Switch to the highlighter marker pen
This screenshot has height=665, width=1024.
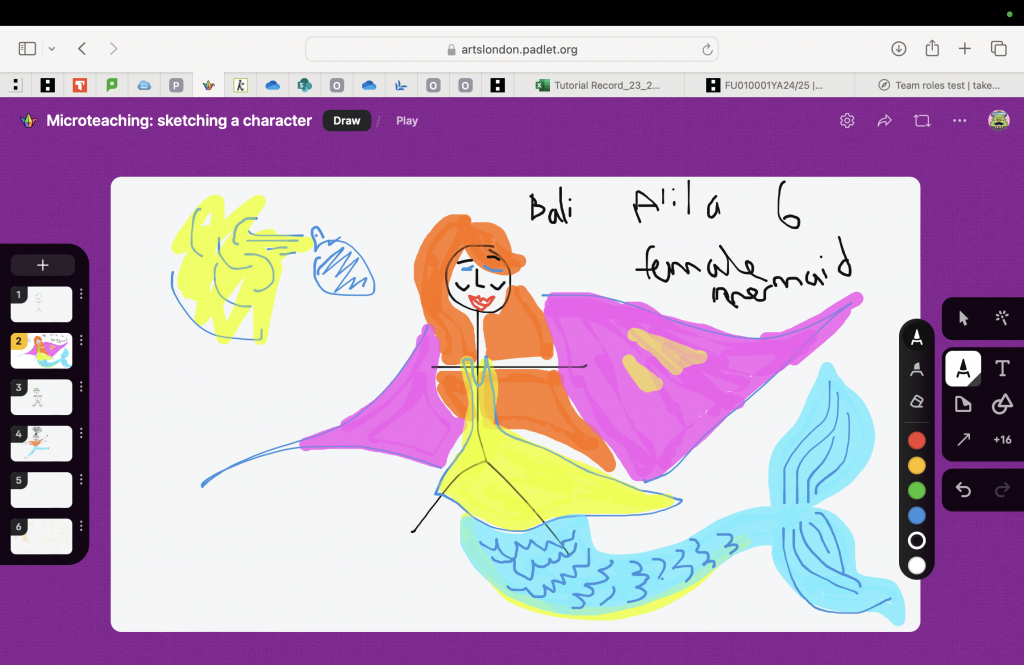[x=916, y=370]
